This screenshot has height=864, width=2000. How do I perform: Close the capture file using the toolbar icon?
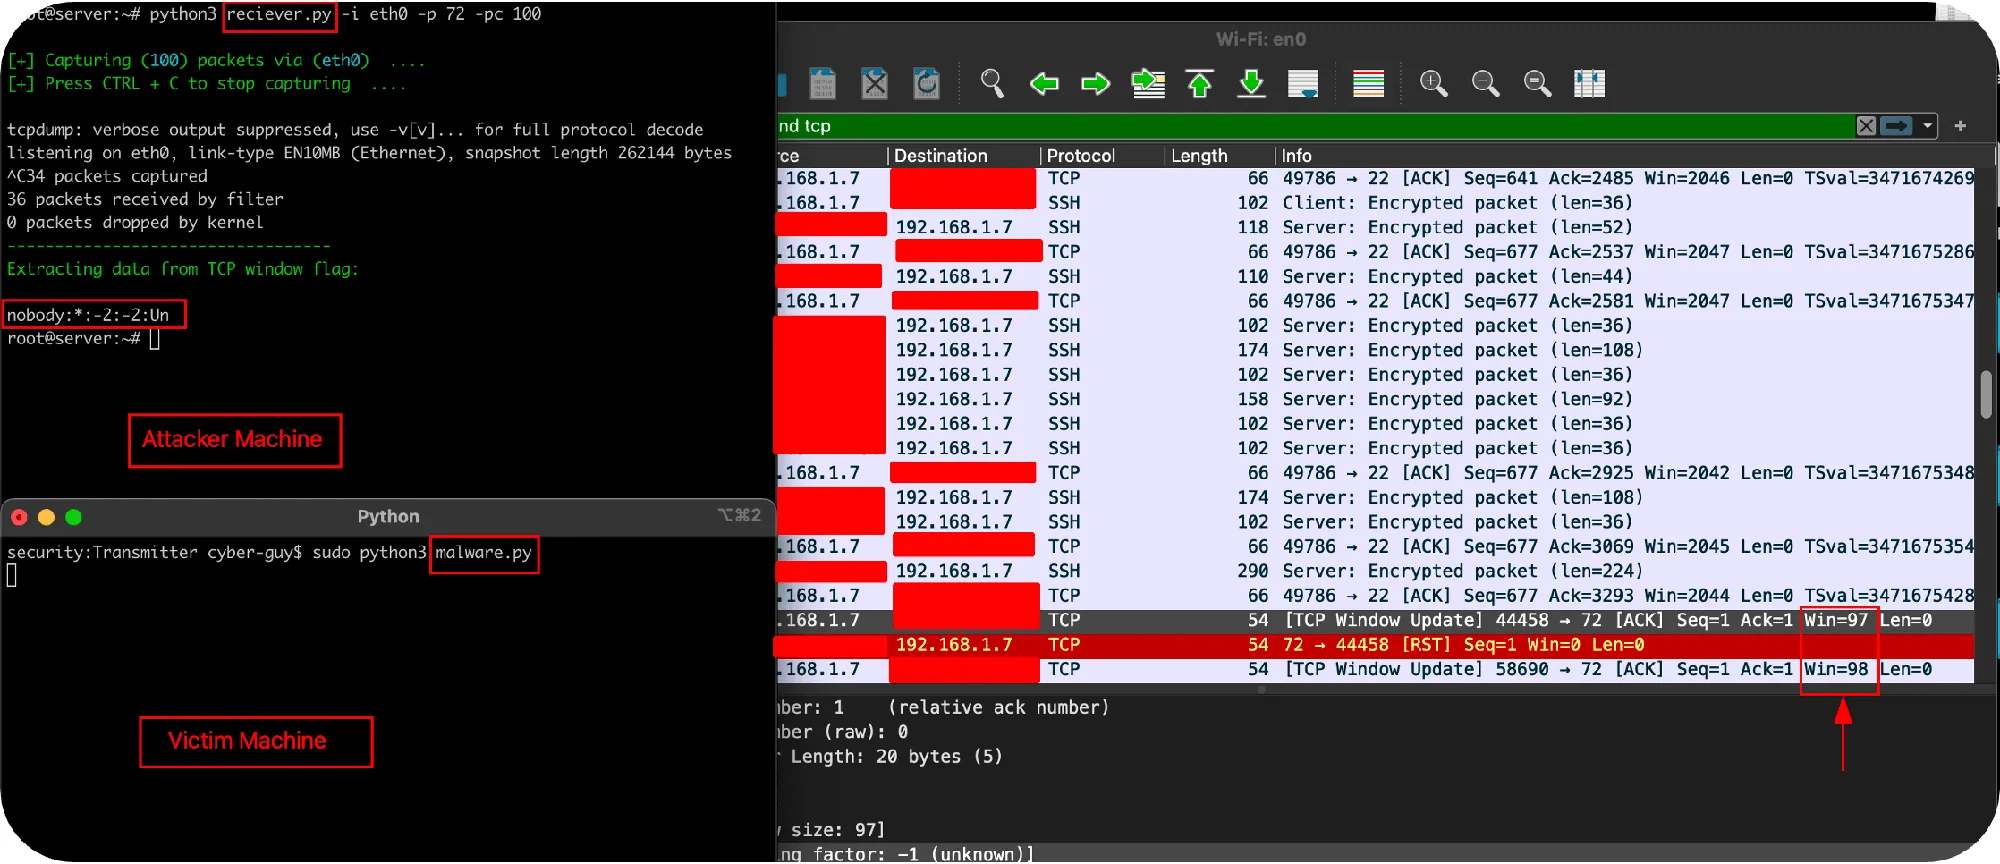(874, 84)
